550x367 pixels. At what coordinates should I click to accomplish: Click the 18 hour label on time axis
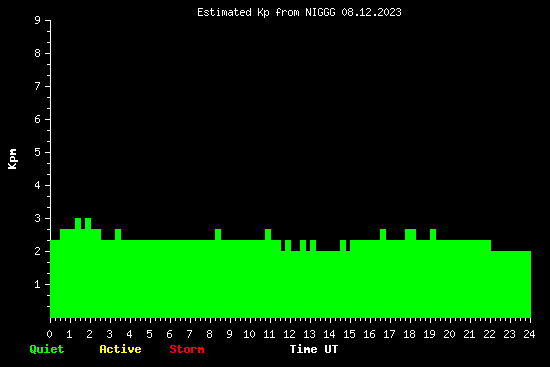pos(409,334)
